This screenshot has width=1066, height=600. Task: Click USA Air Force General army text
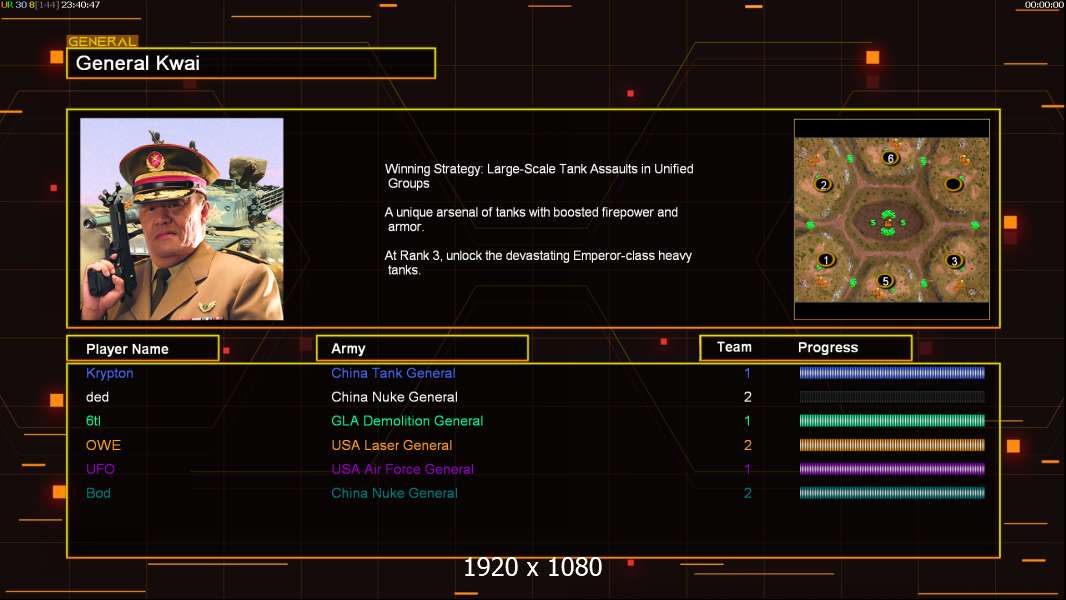[x=402, y=469]
